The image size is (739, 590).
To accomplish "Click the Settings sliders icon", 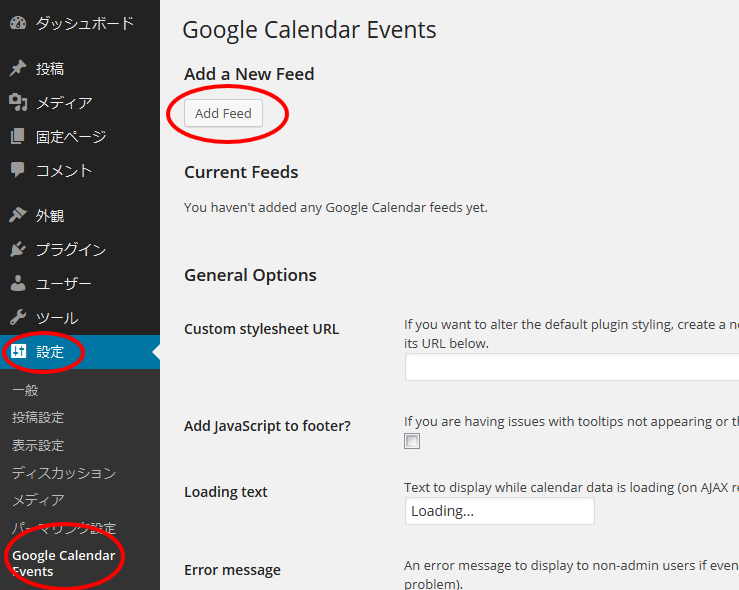I will tap(19, 352).
